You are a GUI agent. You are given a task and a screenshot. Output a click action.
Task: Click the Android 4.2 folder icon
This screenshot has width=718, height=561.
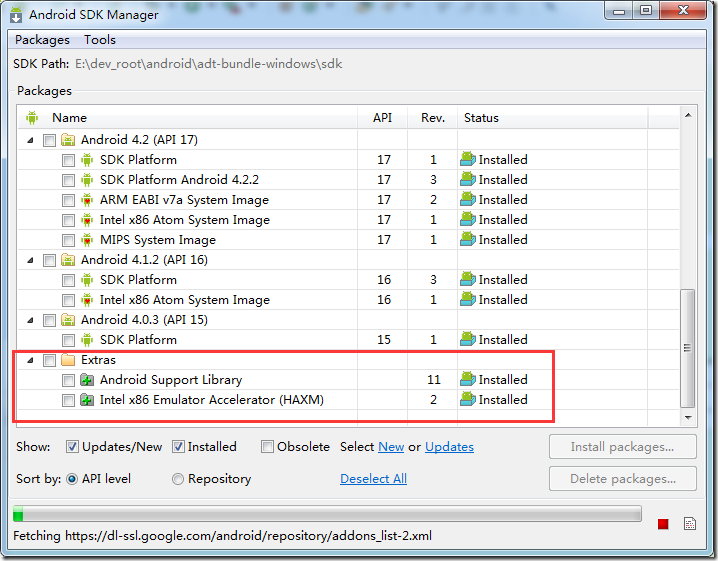68,140
